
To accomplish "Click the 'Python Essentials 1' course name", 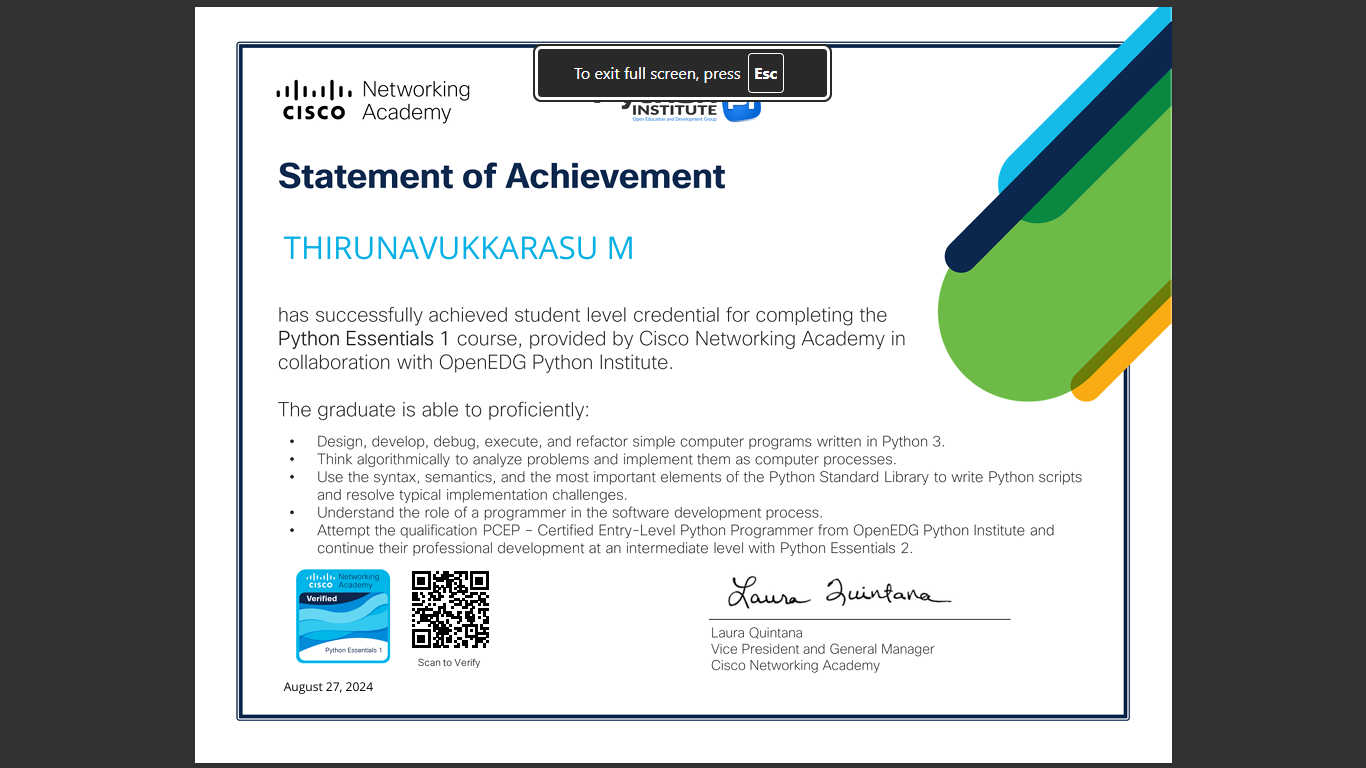I will 364,339.
